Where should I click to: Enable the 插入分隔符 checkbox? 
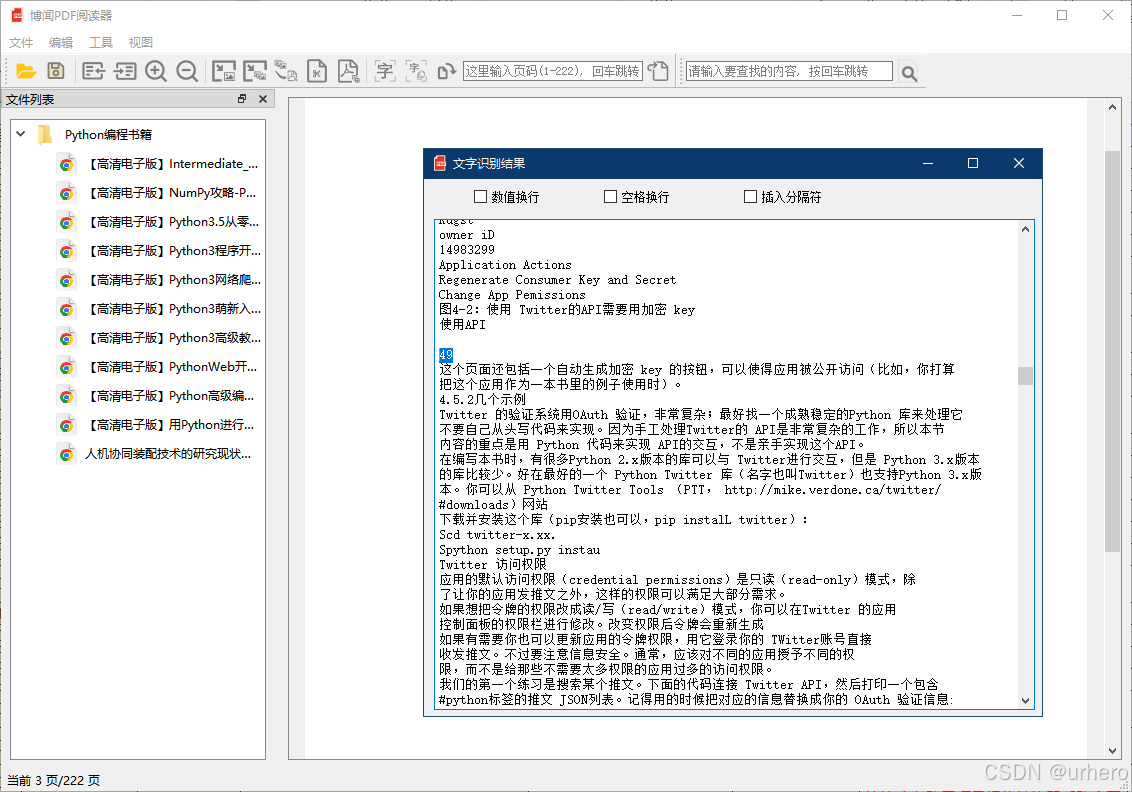[x=750, y=196]
